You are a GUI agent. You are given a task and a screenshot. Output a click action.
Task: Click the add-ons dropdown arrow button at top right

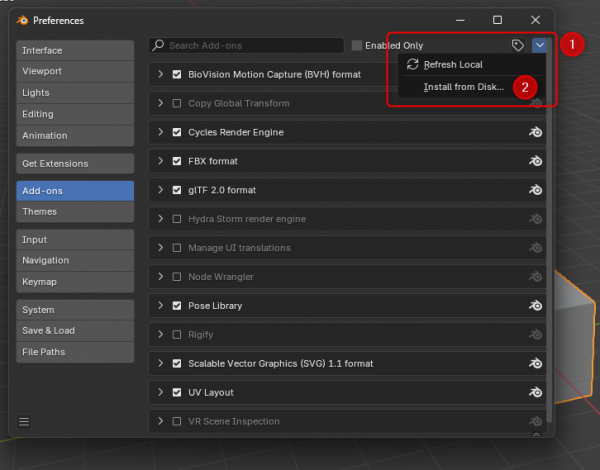(540, 45)
